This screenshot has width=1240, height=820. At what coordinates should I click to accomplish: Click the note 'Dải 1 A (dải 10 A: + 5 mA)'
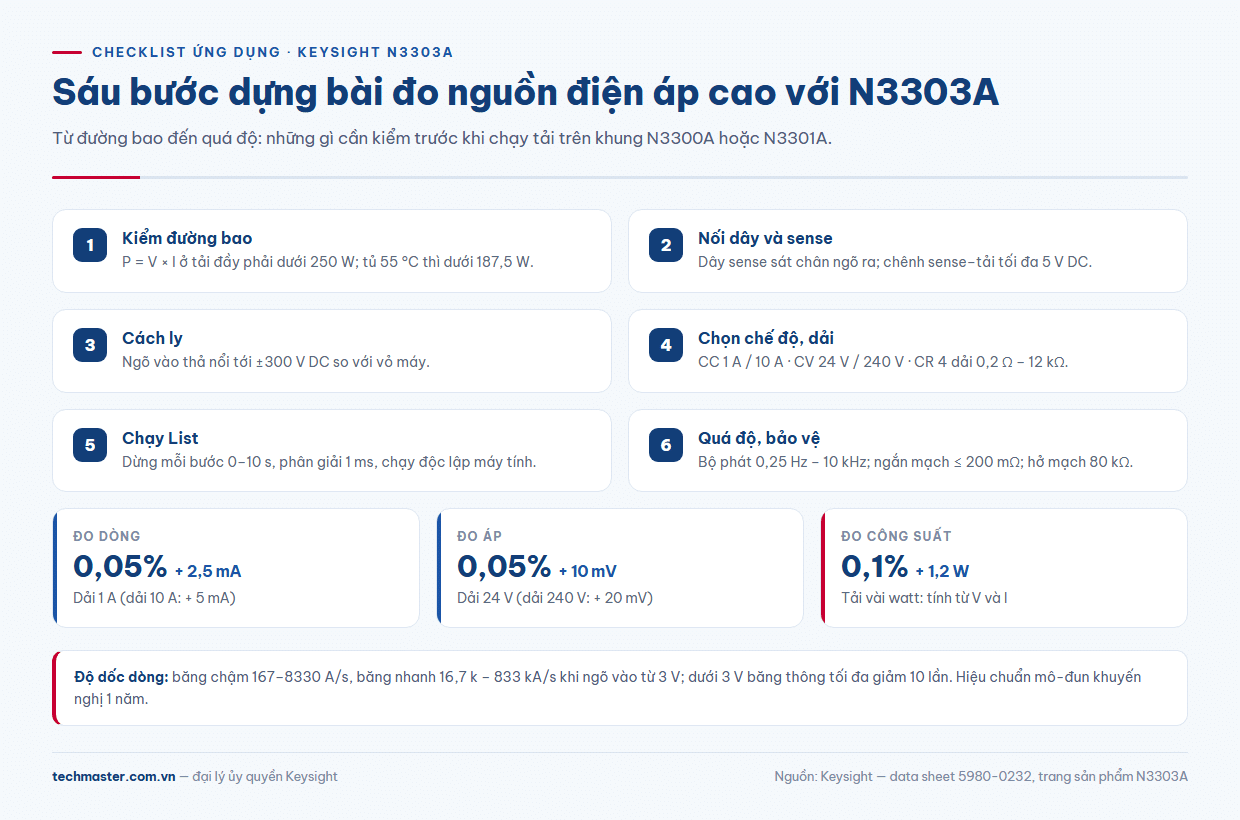154,598
